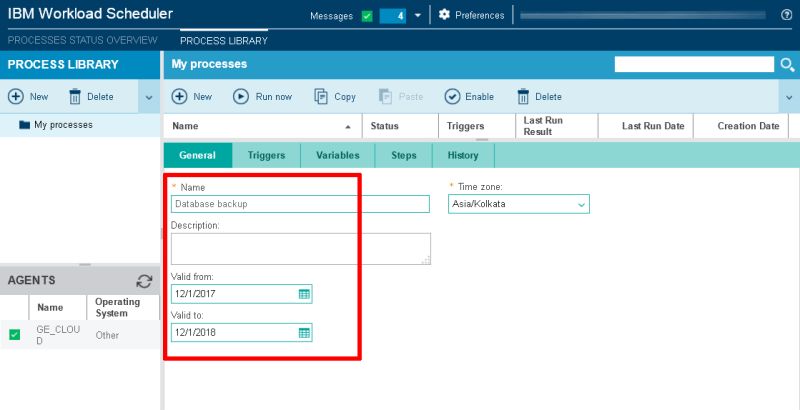This screenshot has width=800, height=410.
Task: Click the search magnifier icon
Action: (x=787, y=64)
